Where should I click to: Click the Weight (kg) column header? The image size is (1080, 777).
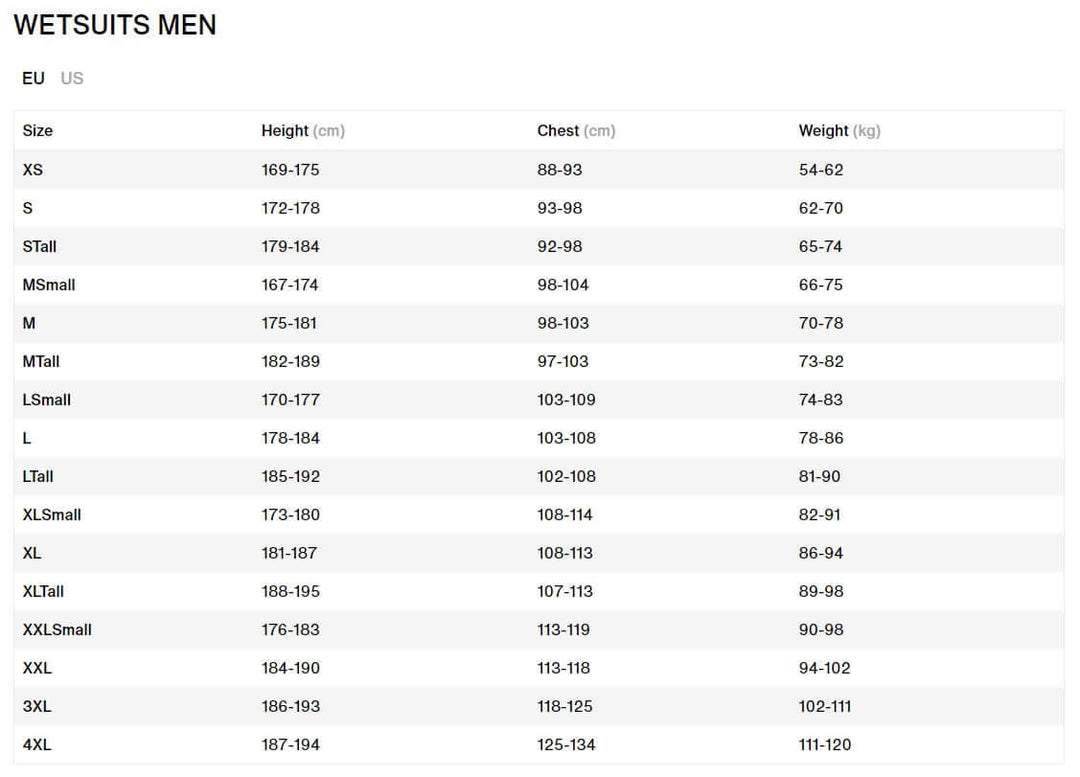point(839,131)
